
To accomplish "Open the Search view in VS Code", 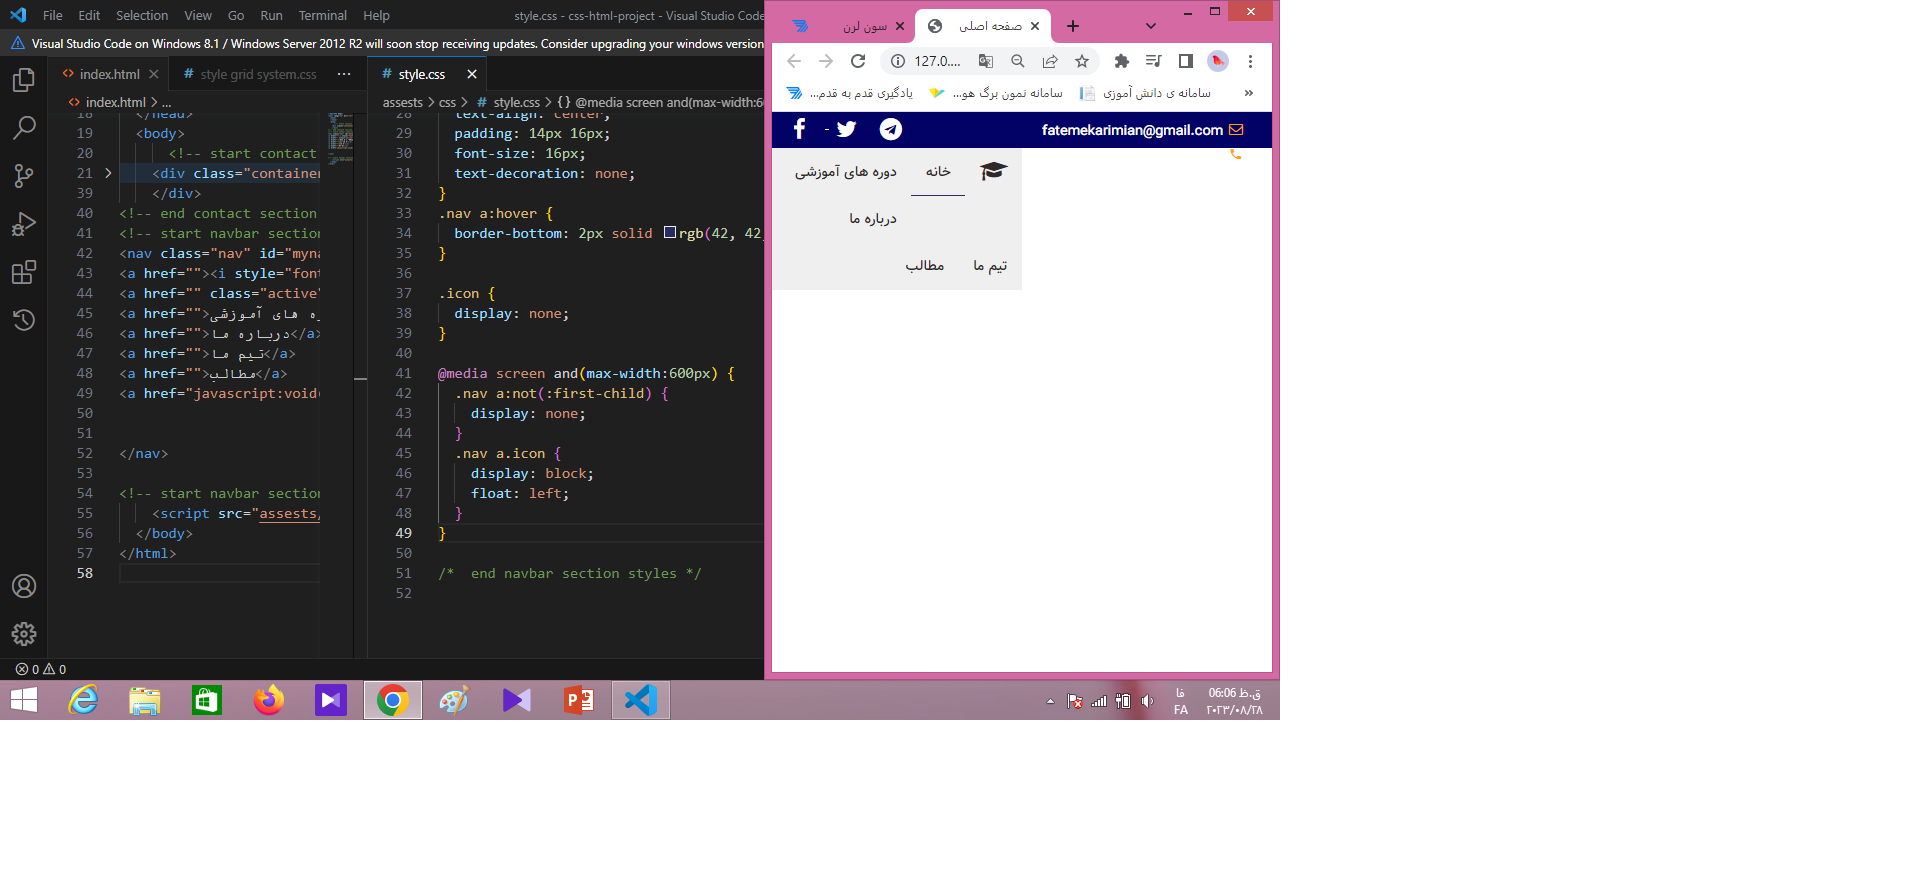I will click(x=24, y=128).
